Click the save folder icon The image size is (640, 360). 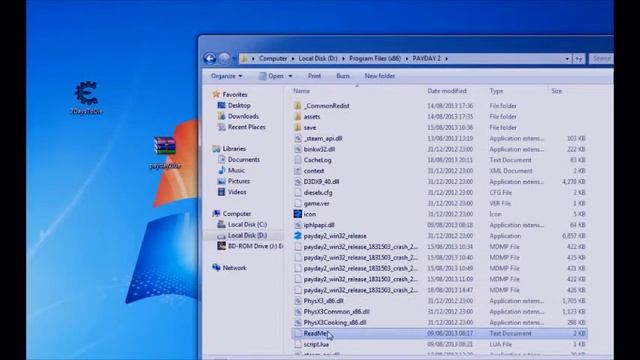298,127
